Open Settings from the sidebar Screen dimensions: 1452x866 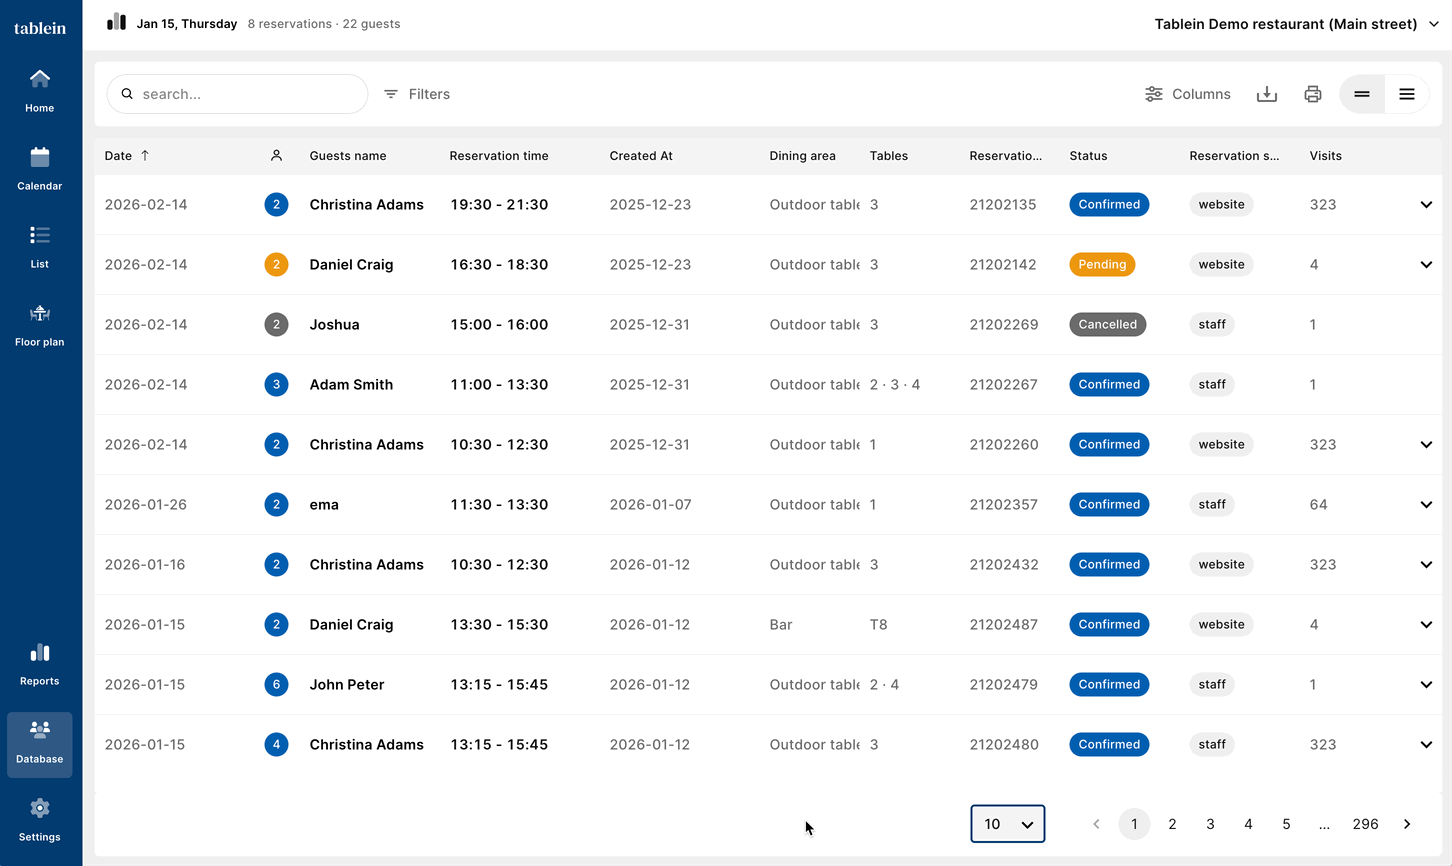tap(40, 820)
